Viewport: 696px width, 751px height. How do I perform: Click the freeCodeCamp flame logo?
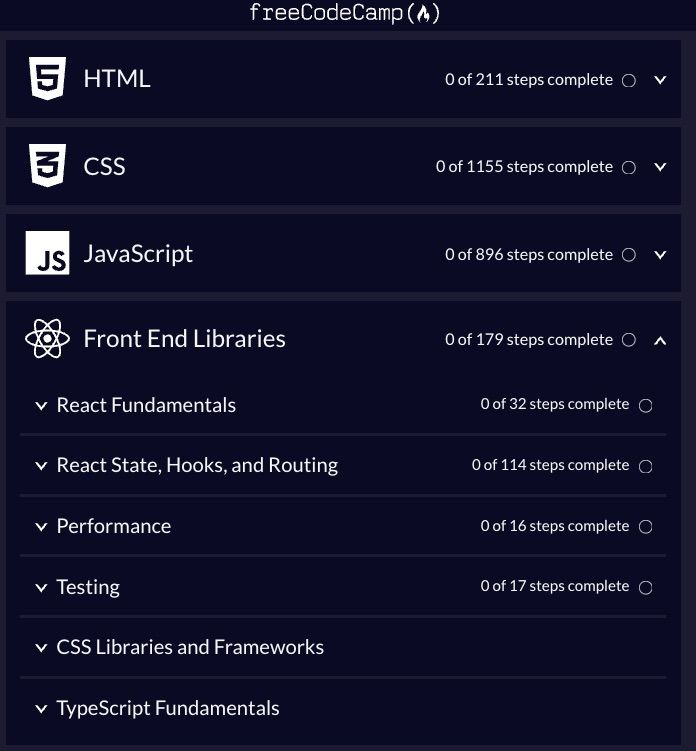[x=423, y=13]
